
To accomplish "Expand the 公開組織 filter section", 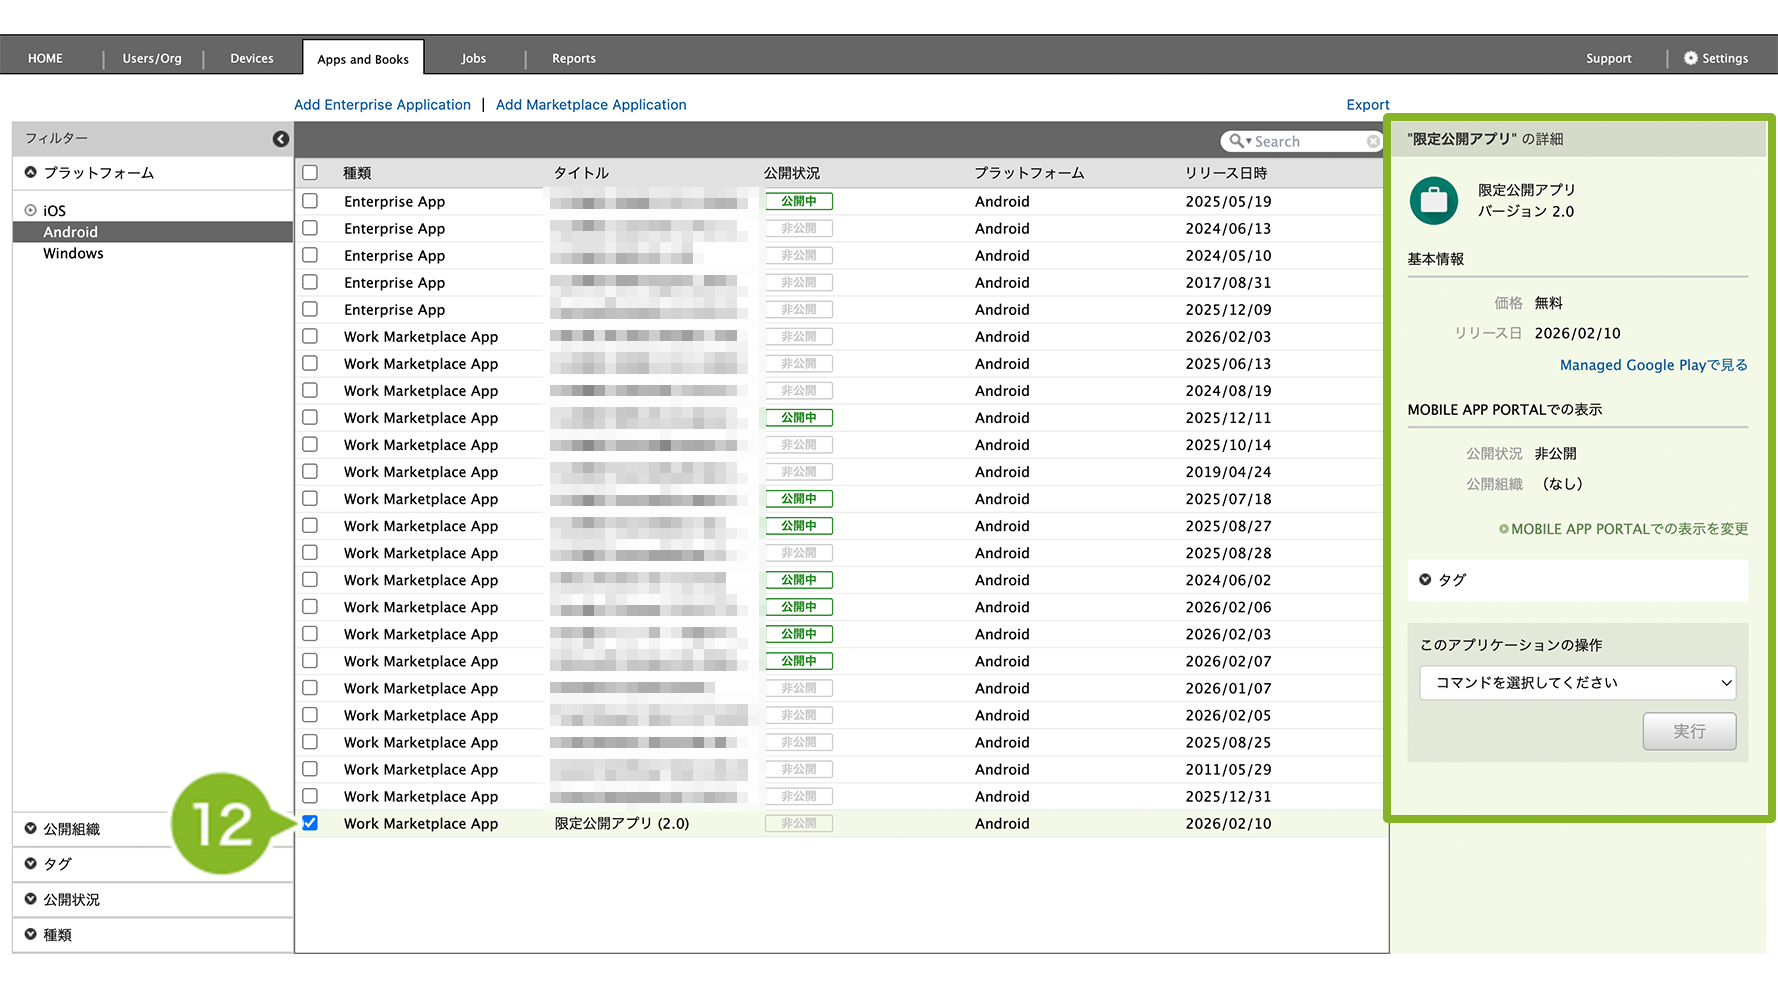I will [31, 829].
